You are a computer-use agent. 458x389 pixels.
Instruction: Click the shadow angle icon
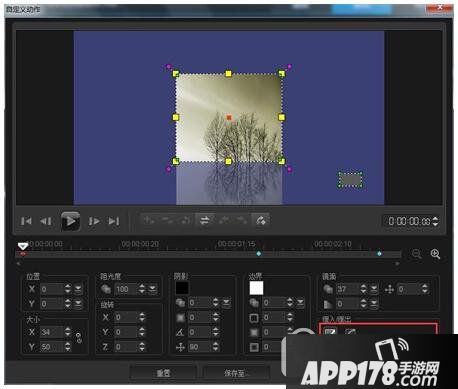pyautogui.click(x=180, y=332)
